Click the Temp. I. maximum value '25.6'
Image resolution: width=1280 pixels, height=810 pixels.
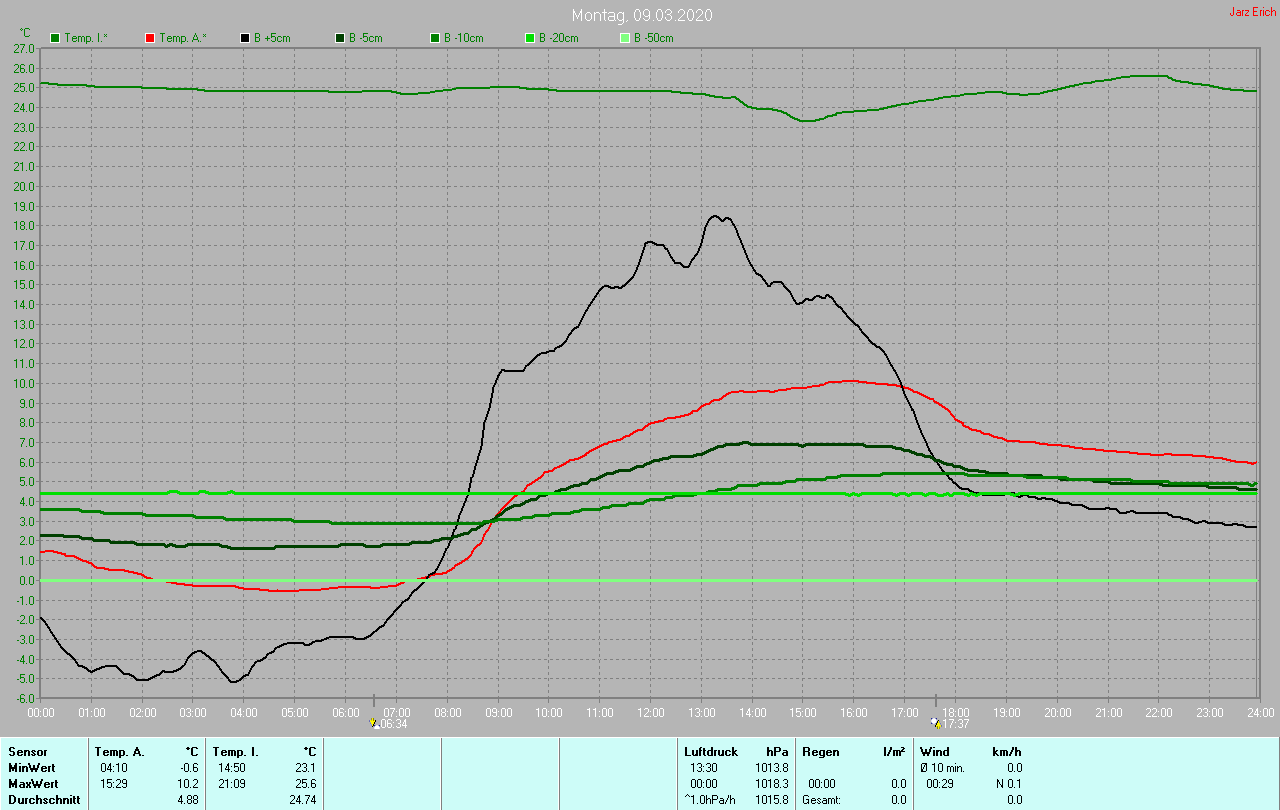click(305, 784)
